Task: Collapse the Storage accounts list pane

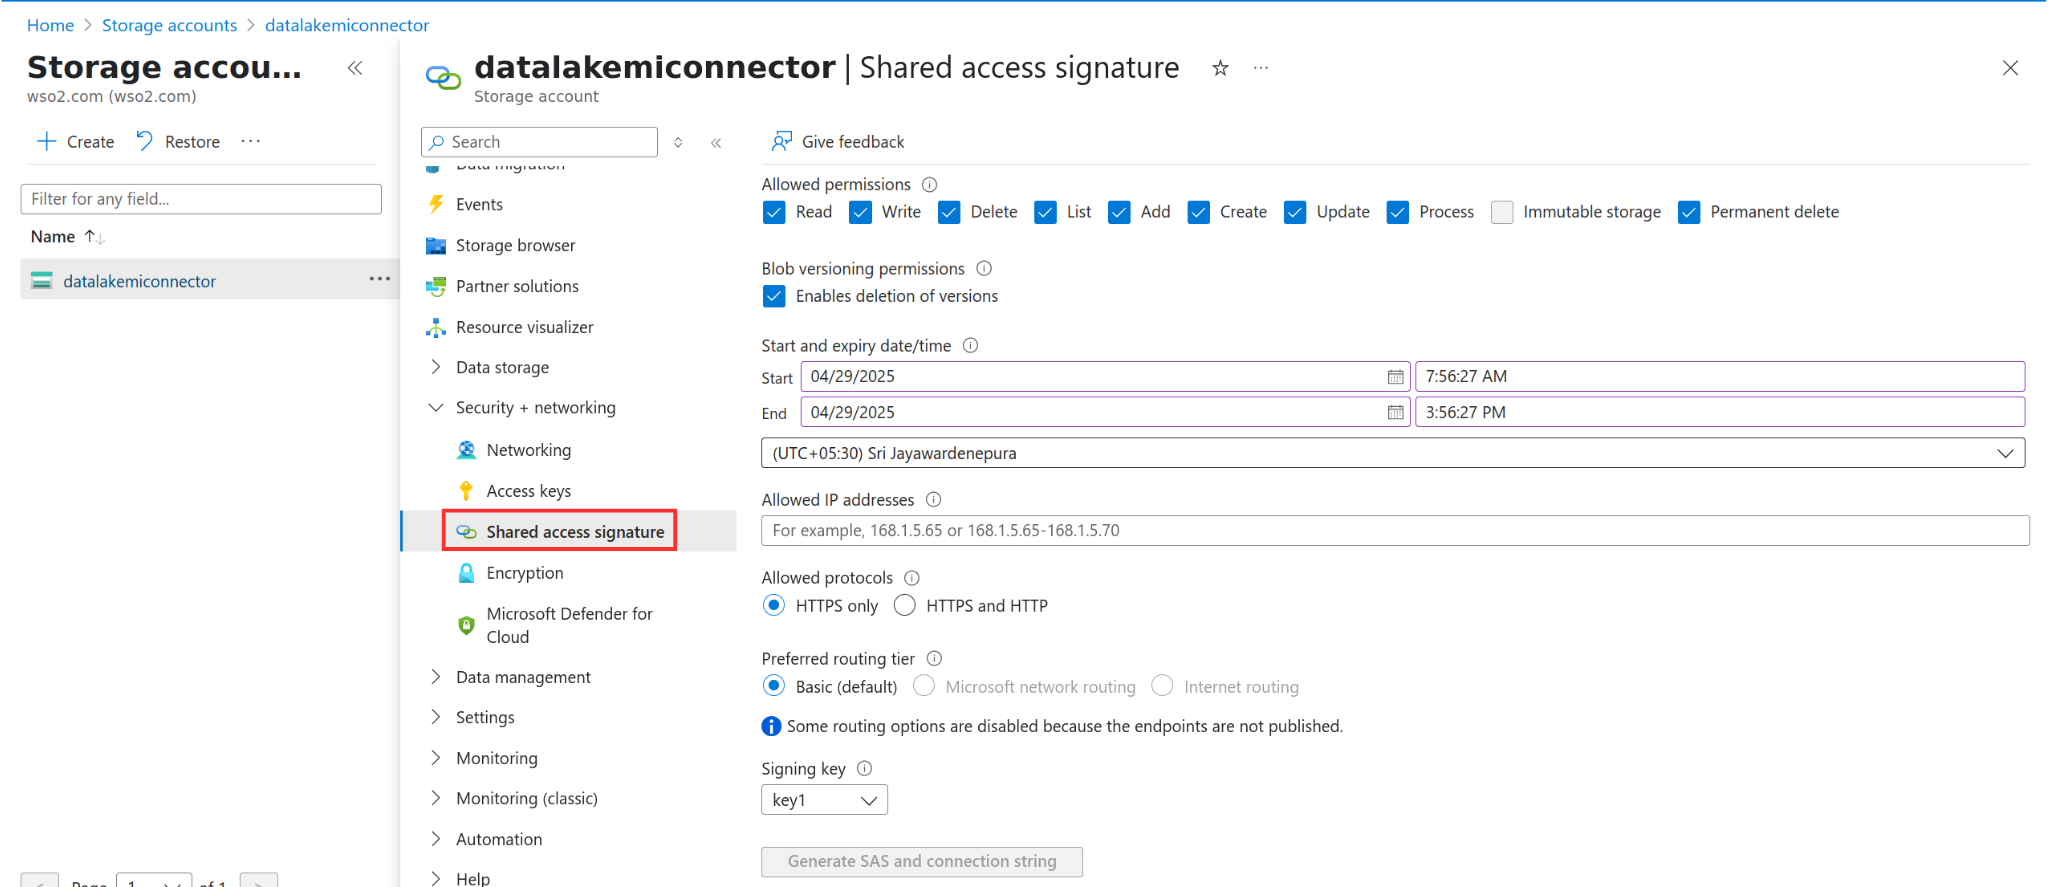Action: point(355,68)
